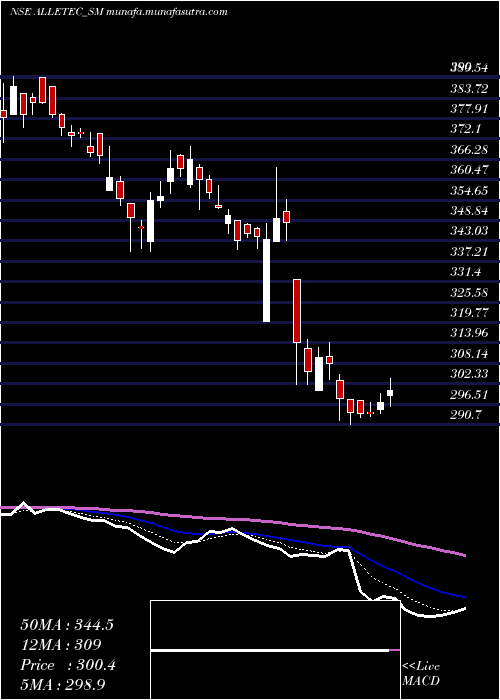The width and height of the screenshot is (500, 700).
Task: Select the 377.91 price axis label
Action: (x=469, y=109)
